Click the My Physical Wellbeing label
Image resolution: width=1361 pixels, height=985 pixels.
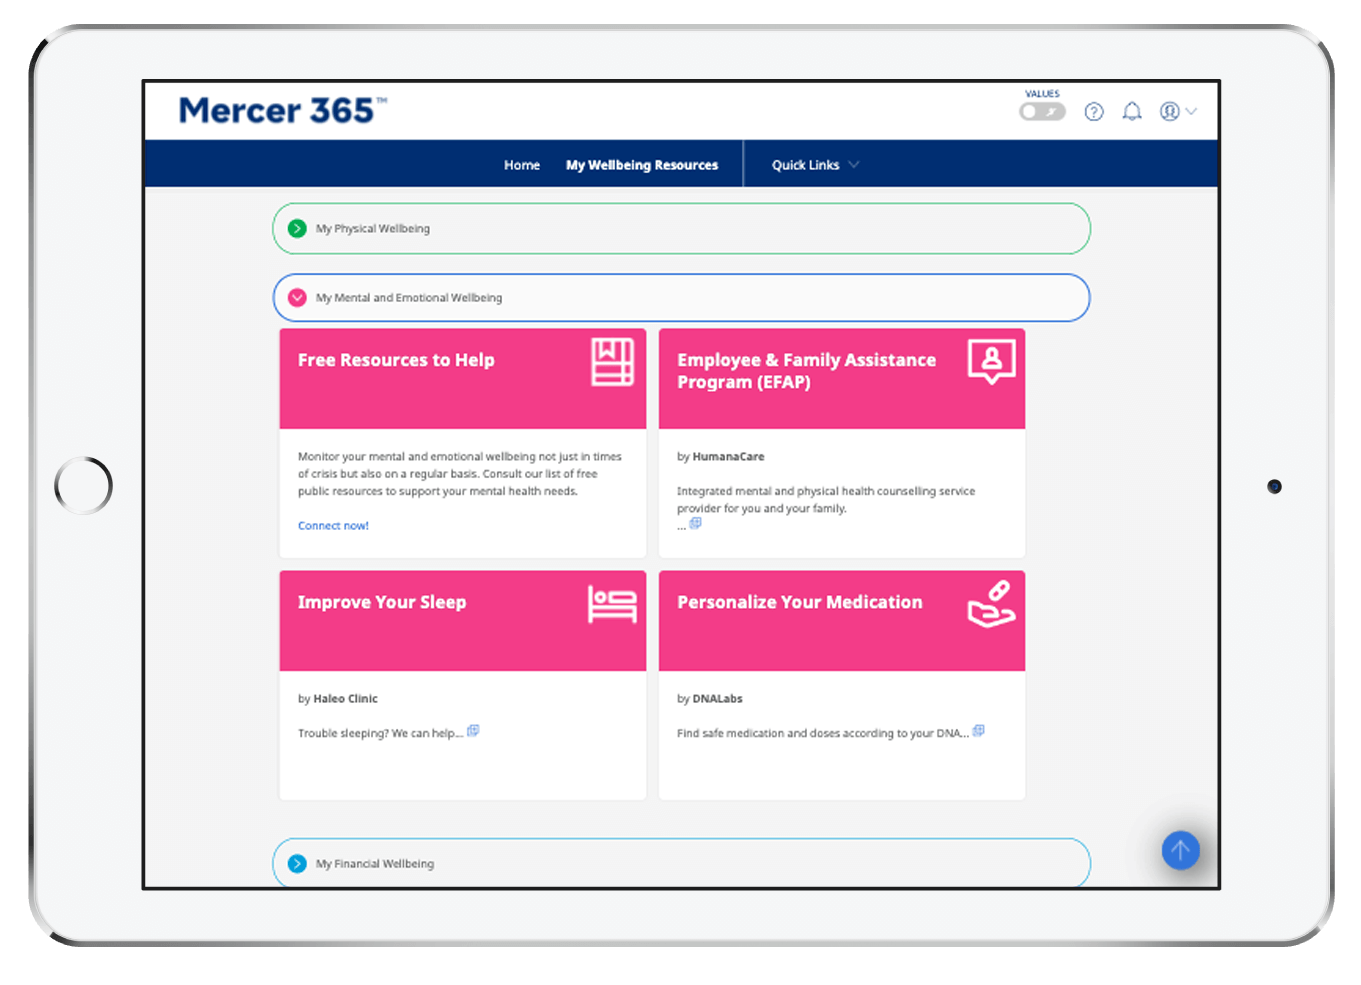point(373,229)
